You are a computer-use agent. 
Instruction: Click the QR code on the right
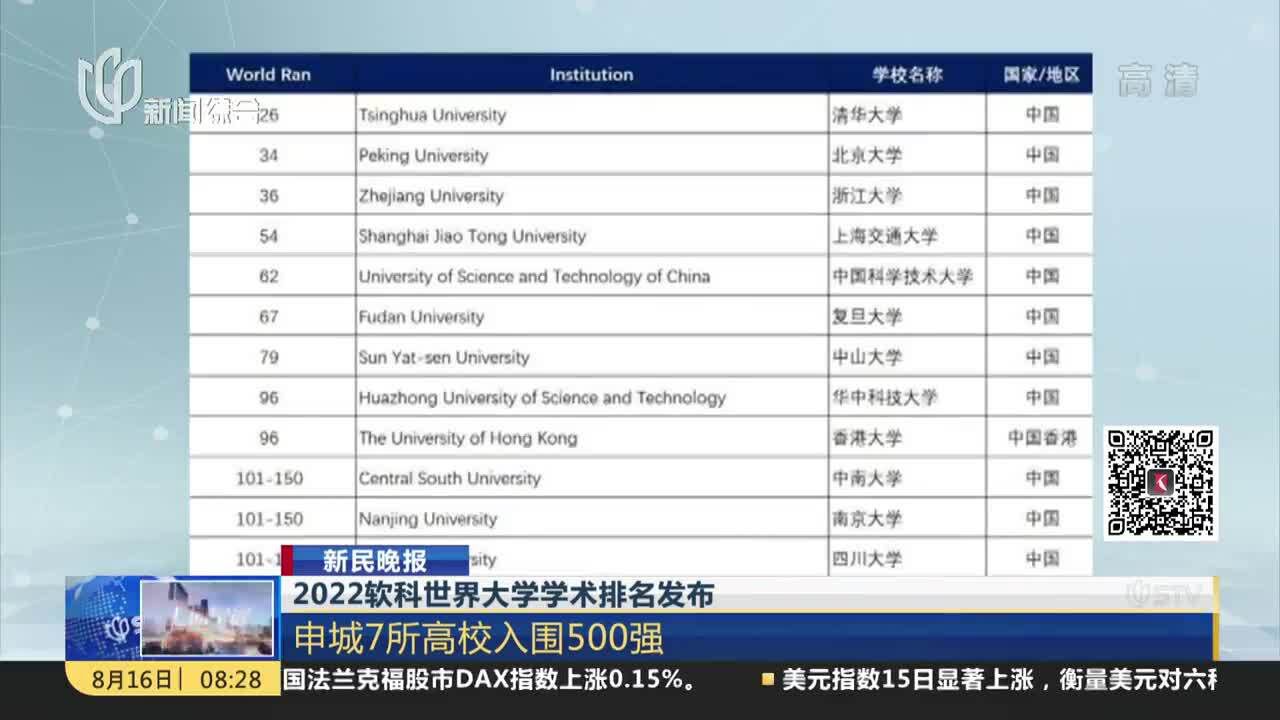[x=1161, y=484]
